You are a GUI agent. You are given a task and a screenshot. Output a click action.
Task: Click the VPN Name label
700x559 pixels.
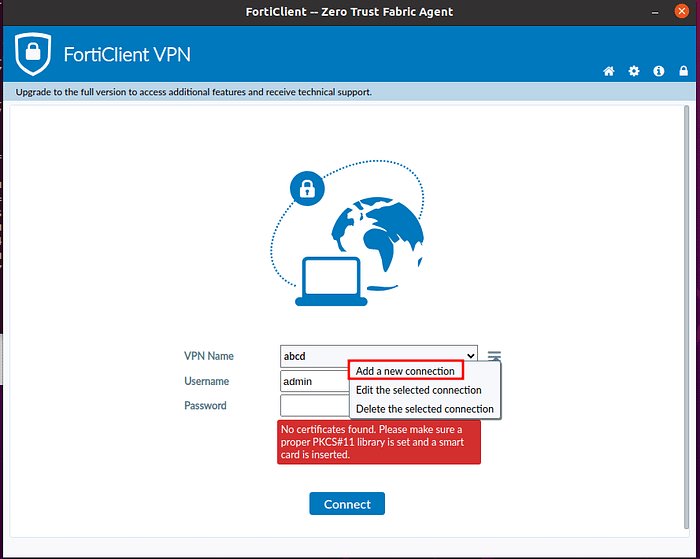208,356
